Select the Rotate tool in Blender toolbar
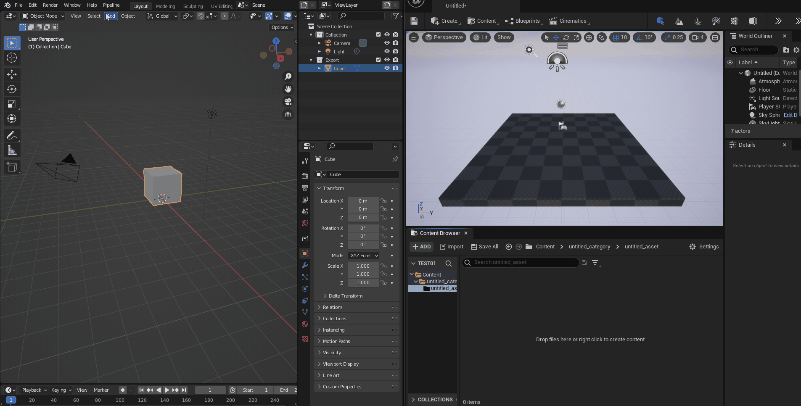The height and width of the screenshot is (406, 801). pyautogui.click(x=12, y=89)
